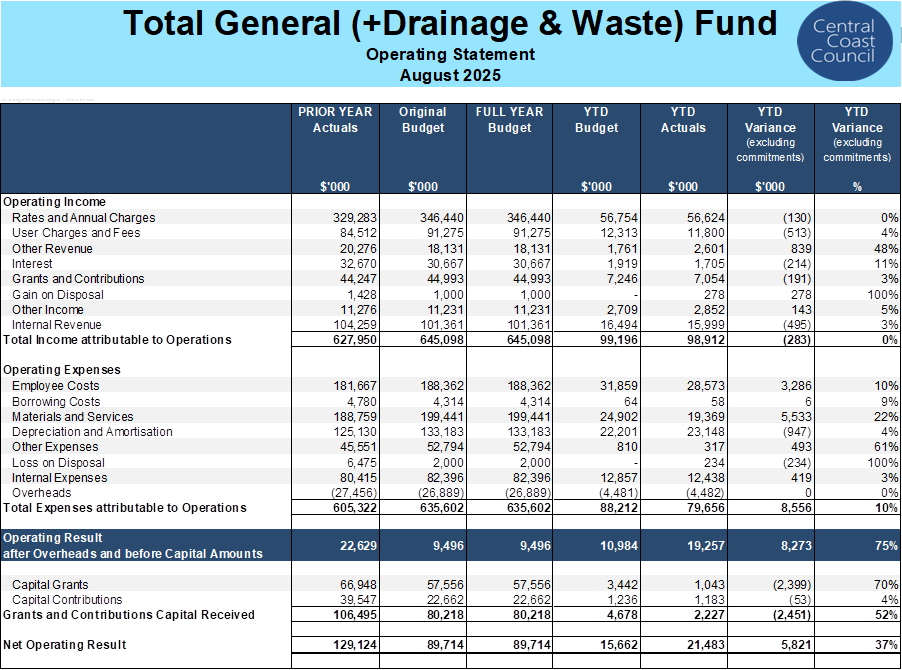Click the Total General Fund title heading
The image size is (902, 670).
(x=450, y=23)
